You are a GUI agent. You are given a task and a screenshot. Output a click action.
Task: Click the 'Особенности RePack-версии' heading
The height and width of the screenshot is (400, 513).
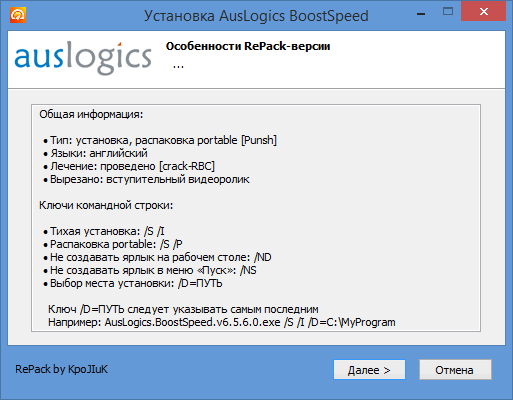[248, 46]
